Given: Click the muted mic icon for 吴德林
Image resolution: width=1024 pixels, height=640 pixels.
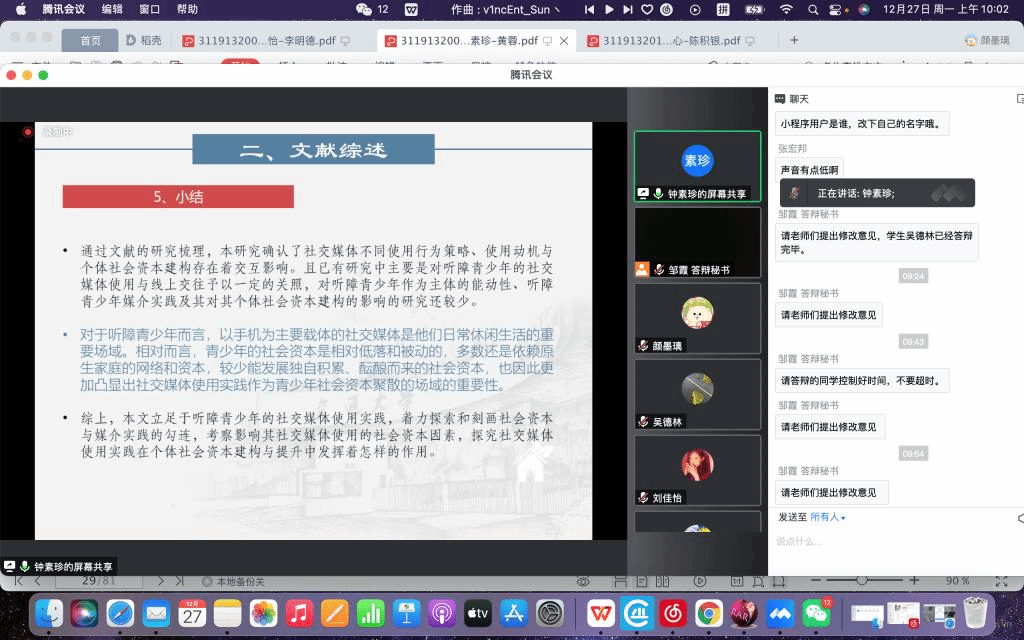Looking at the screenshot, I should (x=644, y=422).
